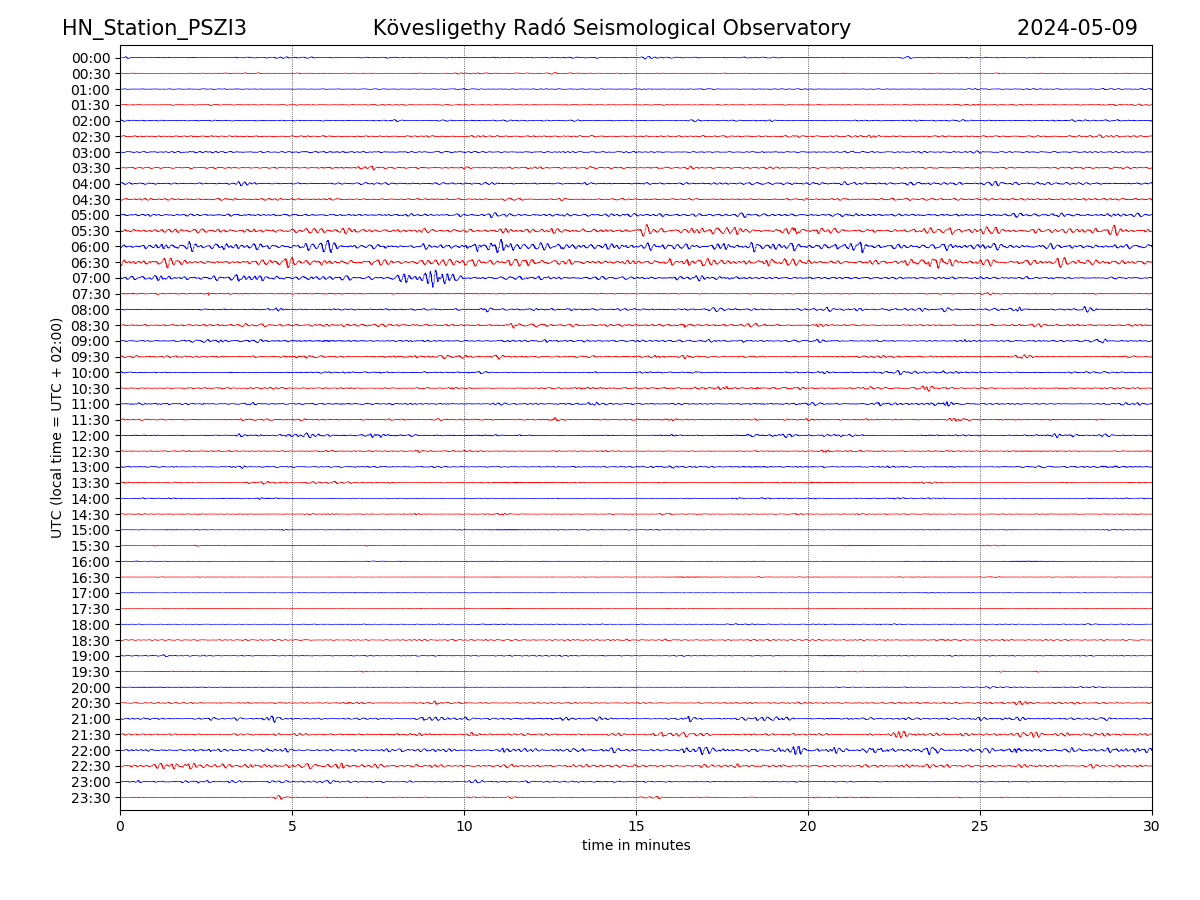Select the 2024-05-09 date label
This screenshot has height=900, width=1200.
coord(1076,28)
